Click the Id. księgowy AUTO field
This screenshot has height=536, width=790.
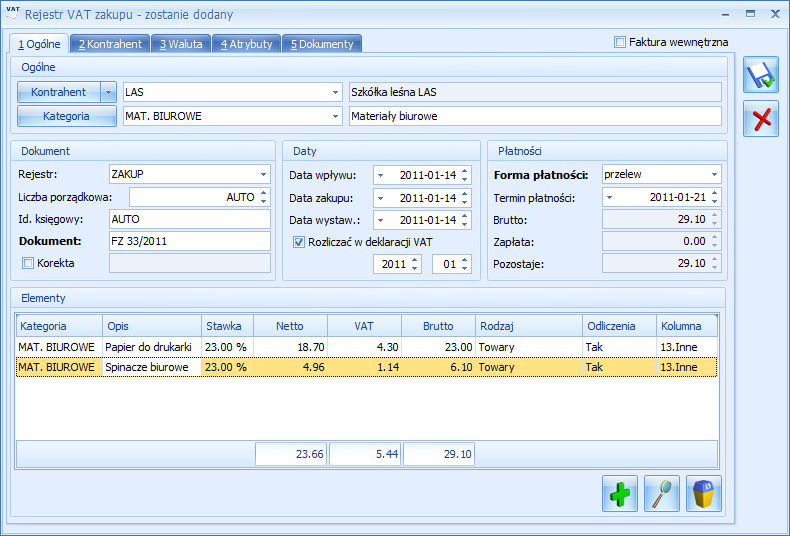pos(190,219)
